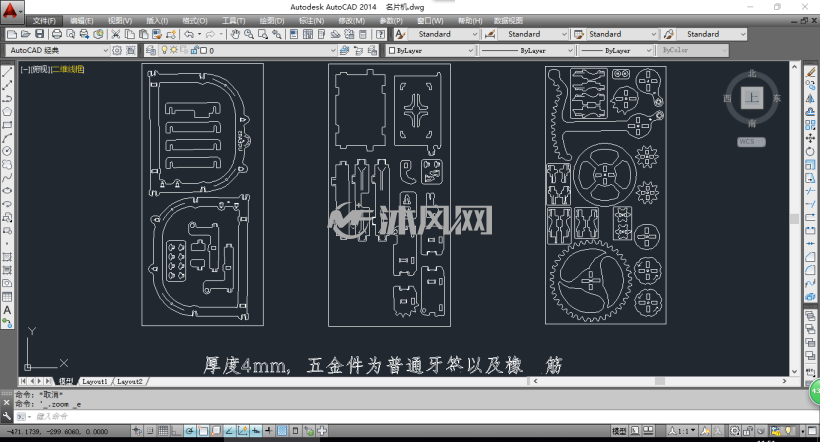Switch to the Layout1 tab
820x442 pixels.
tap(95, 381)
